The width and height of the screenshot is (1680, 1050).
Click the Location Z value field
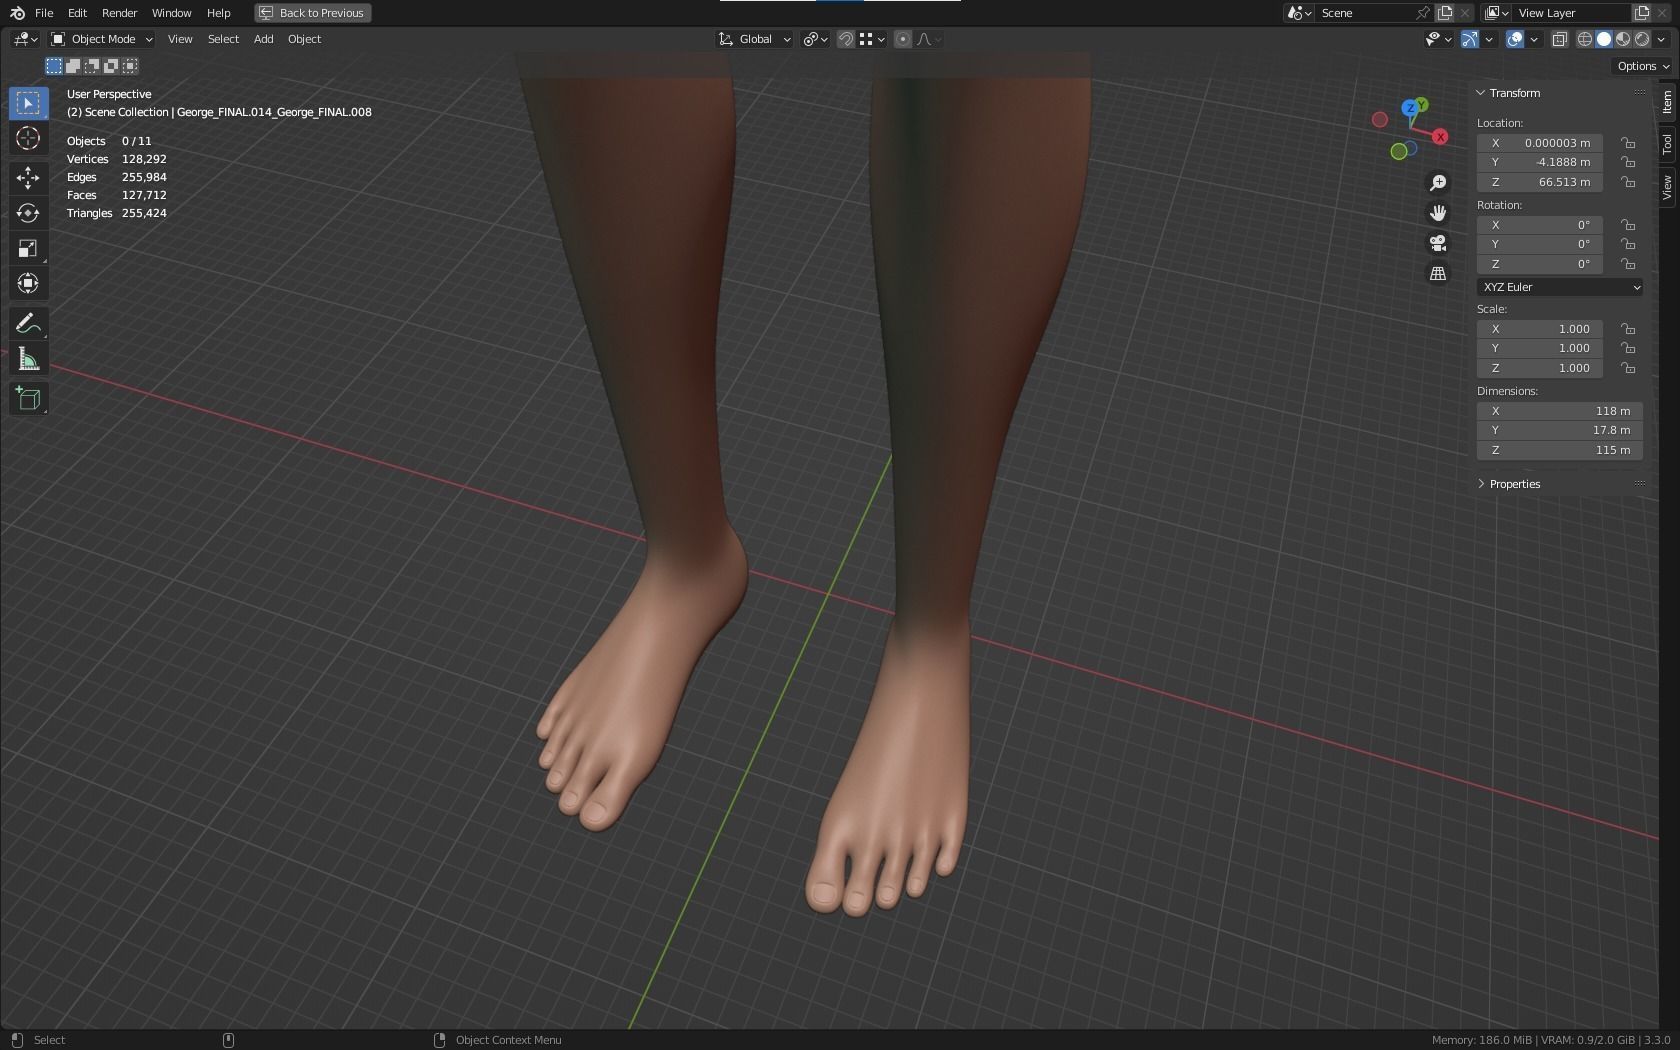[x=1540, y=182]
